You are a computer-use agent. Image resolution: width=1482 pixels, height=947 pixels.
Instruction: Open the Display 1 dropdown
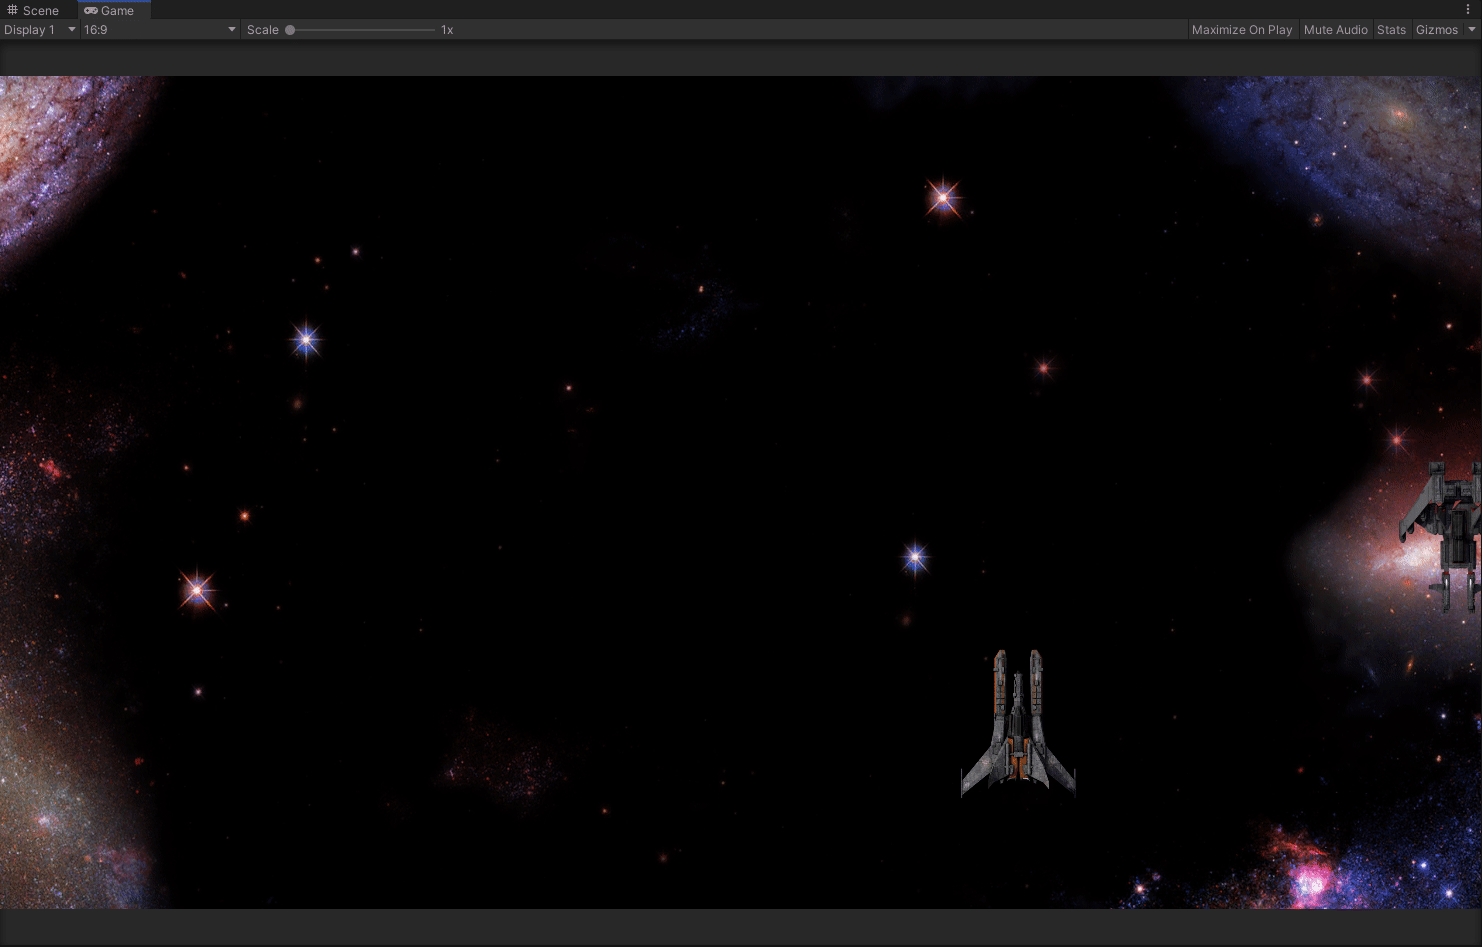click(x=40, y=30)
